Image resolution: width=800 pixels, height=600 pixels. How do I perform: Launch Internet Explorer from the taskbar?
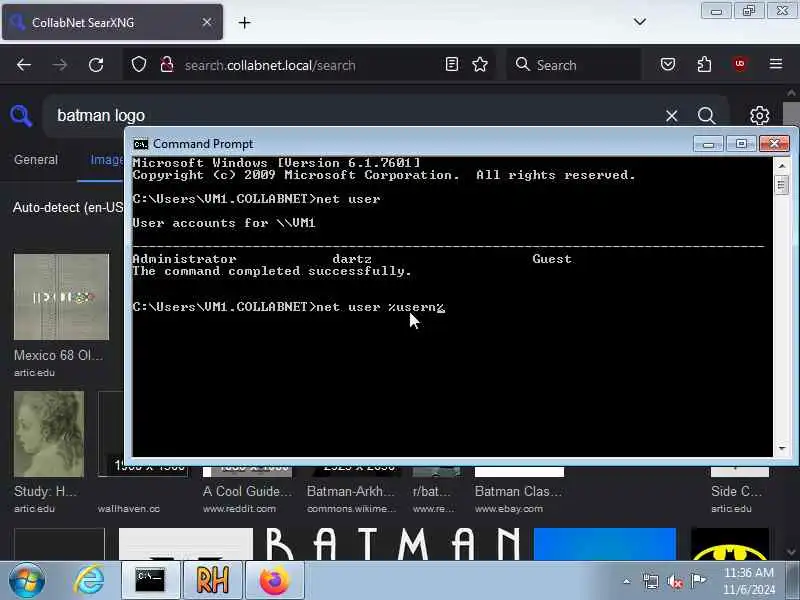click(89, 580)
